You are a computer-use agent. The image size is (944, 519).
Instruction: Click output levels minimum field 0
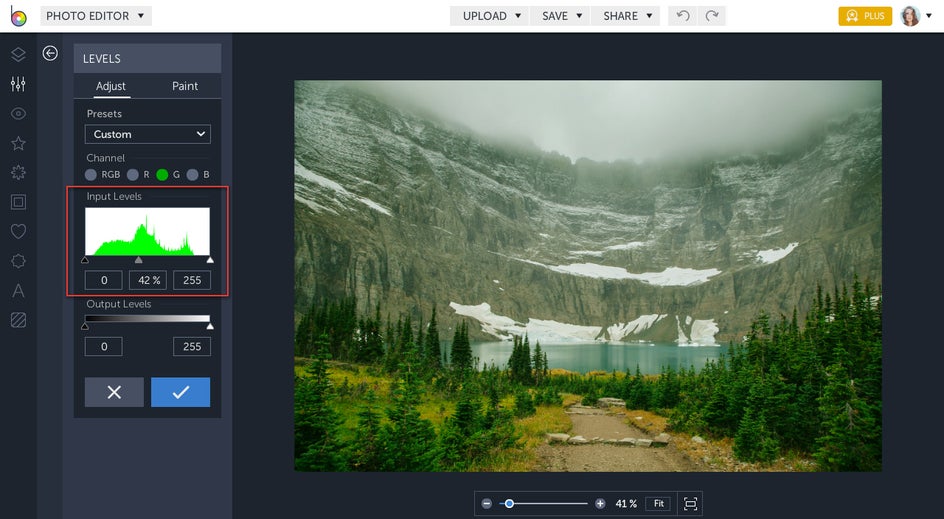tap(104, 347)
